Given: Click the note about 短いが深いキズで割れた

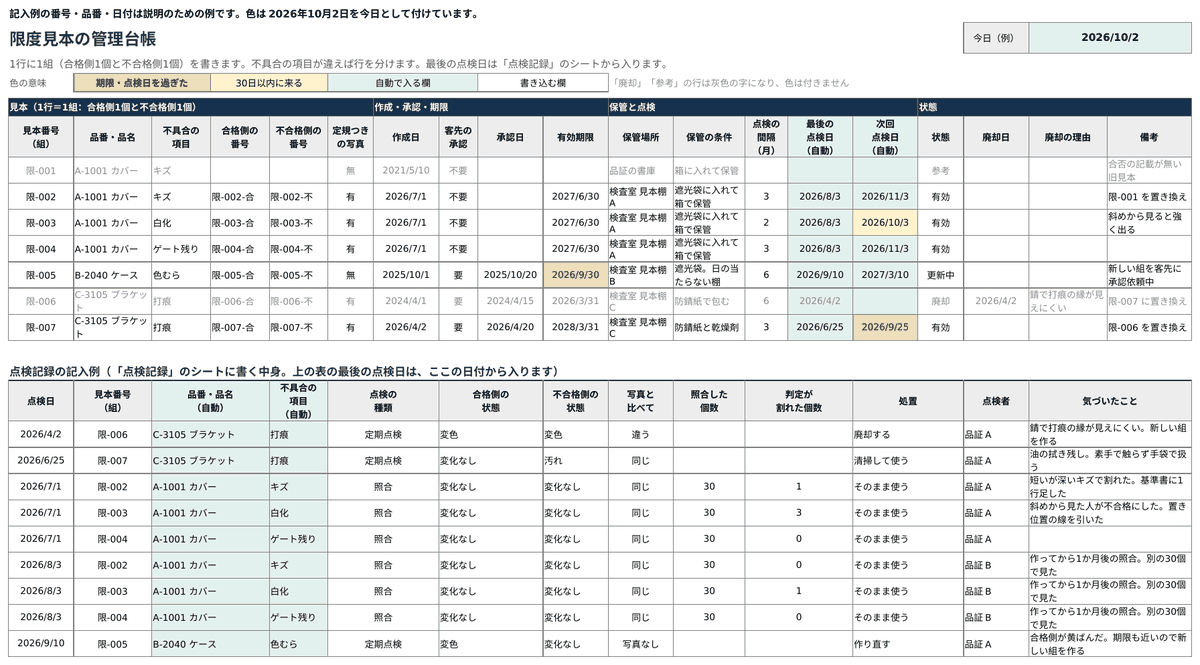Looking at the screenshot, I should (x=1110, y=487).
